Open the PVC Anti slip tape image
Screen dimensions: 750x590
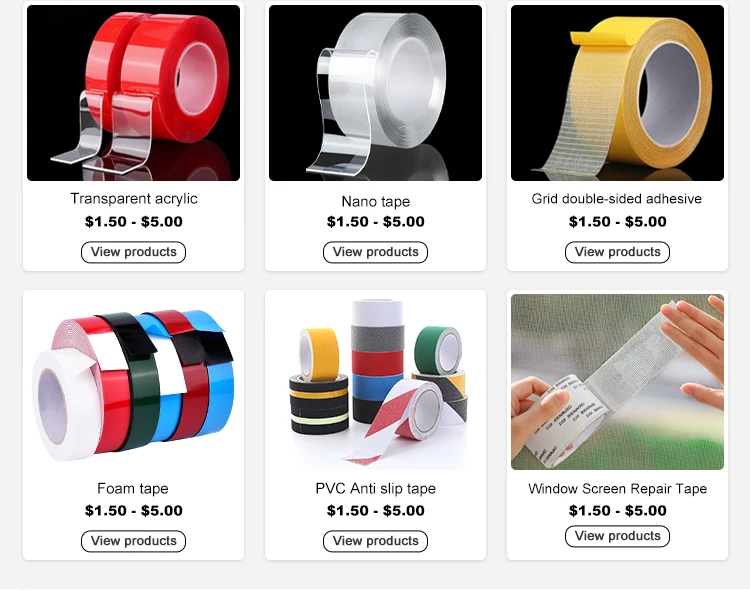coord(375,382)
